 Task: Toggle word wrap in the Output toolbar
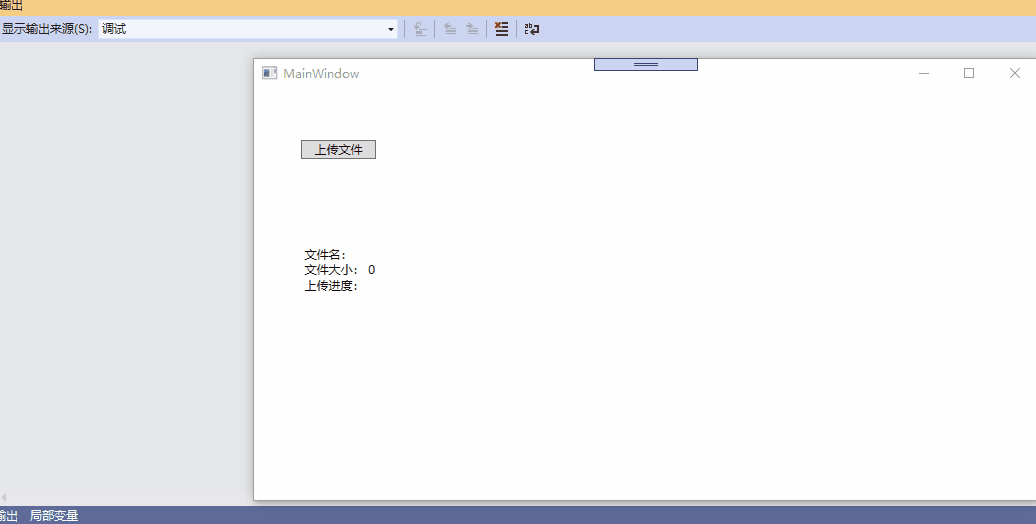pyautogui.click(x=532, y=29)
